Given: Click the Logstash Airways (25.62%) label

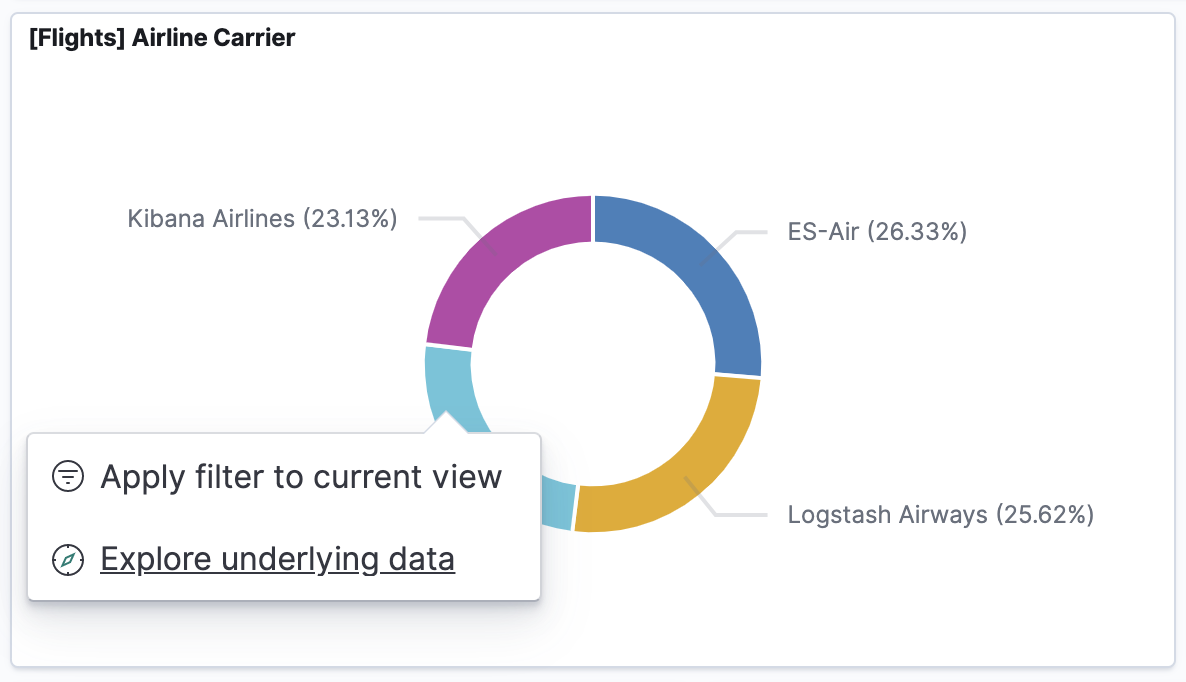Looking at the screenshot, I should (x=941, y=514).
